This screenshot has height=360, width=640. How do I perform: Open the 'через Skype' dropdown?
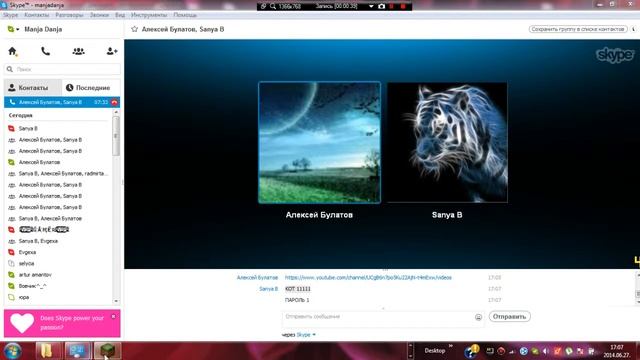coord(299,335)
